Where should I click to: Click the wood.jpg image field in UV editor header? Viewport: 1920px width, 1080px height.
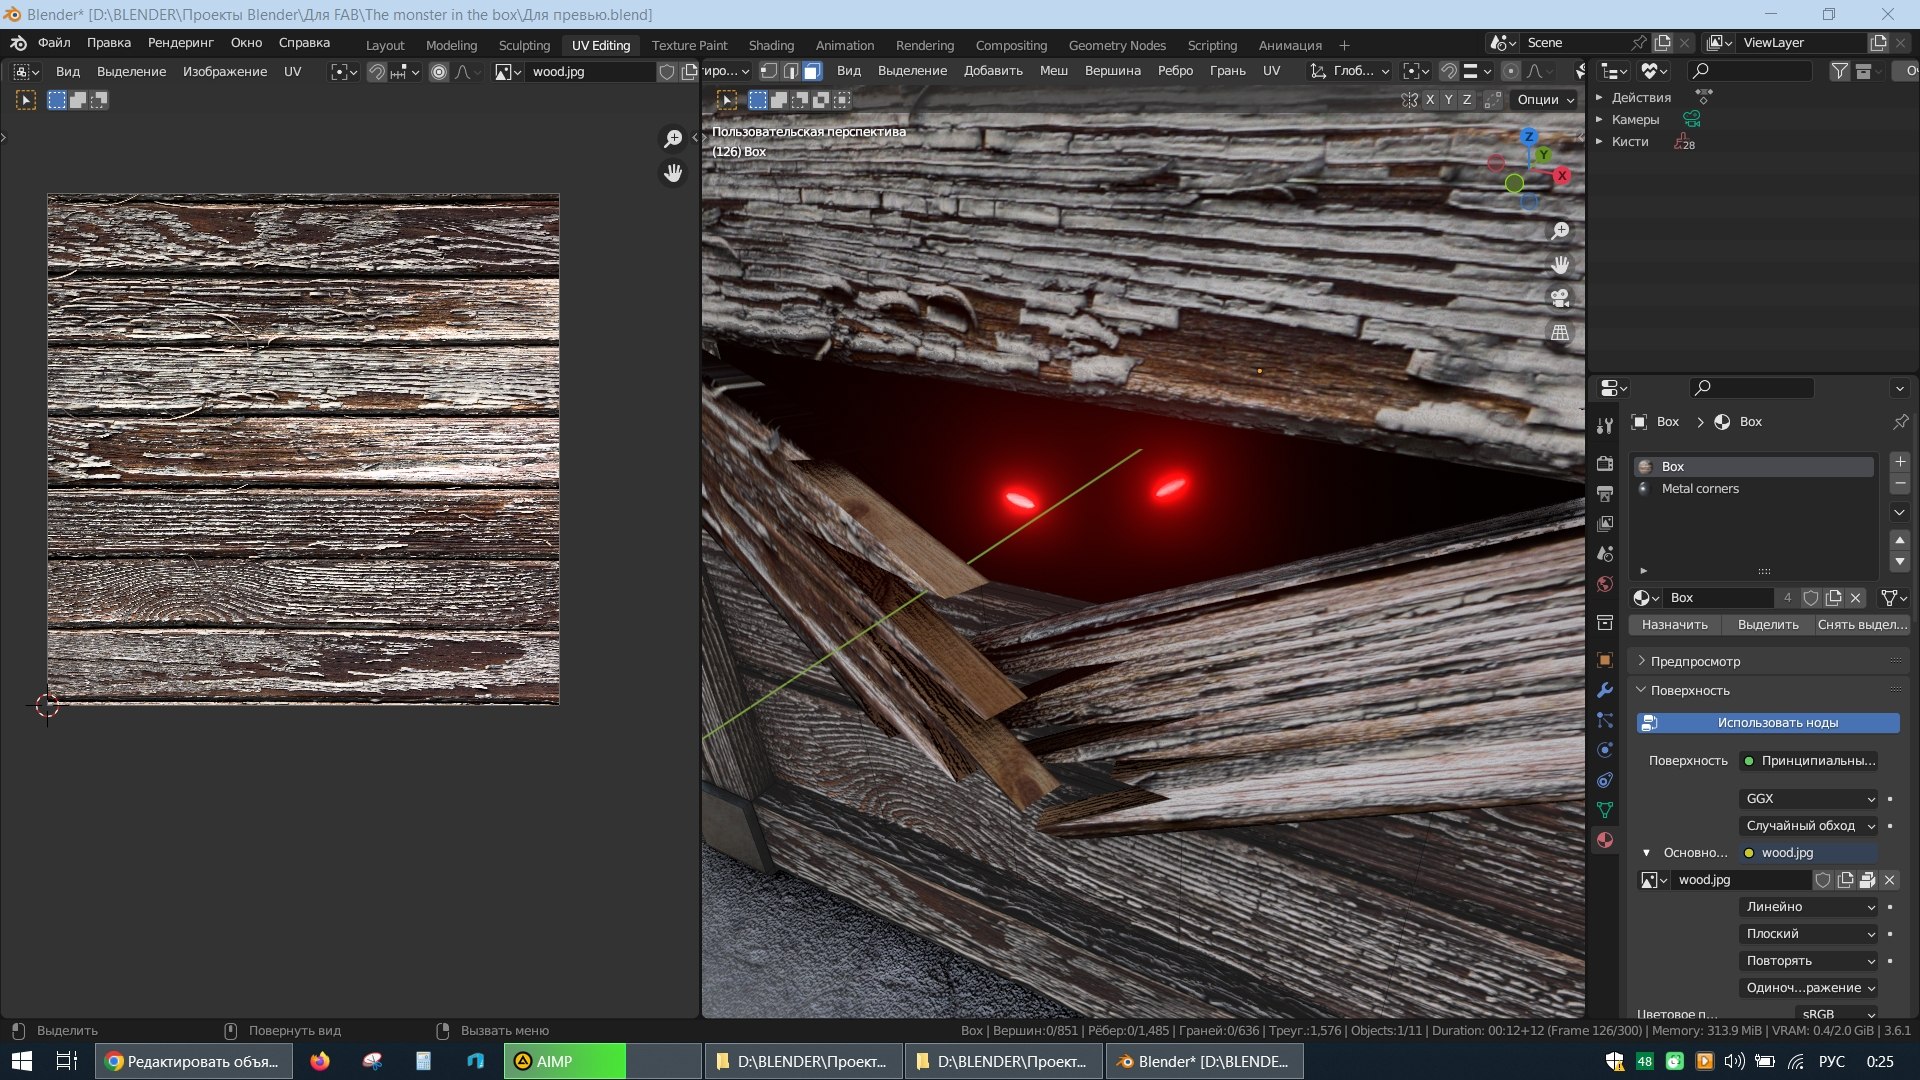pos(591,72)
